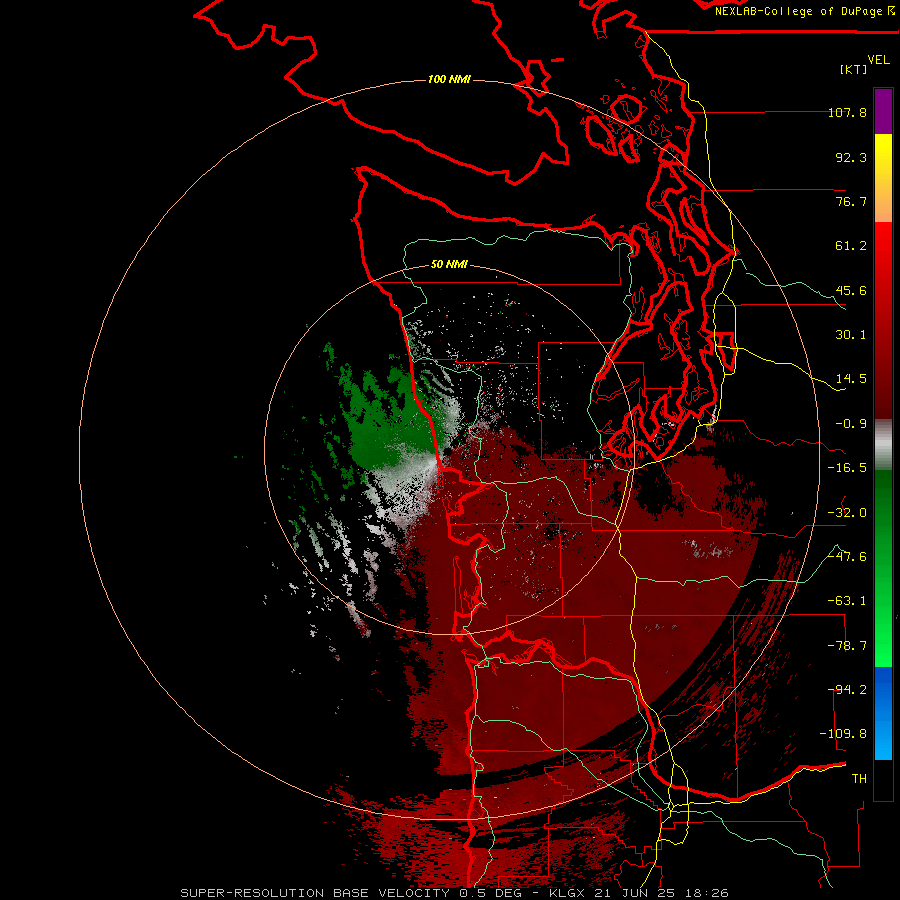Image resolution: width=900 pixels, height=900 pixels.
Task: Click the -94.2 velocity scale value
Action: coord(847,690)
